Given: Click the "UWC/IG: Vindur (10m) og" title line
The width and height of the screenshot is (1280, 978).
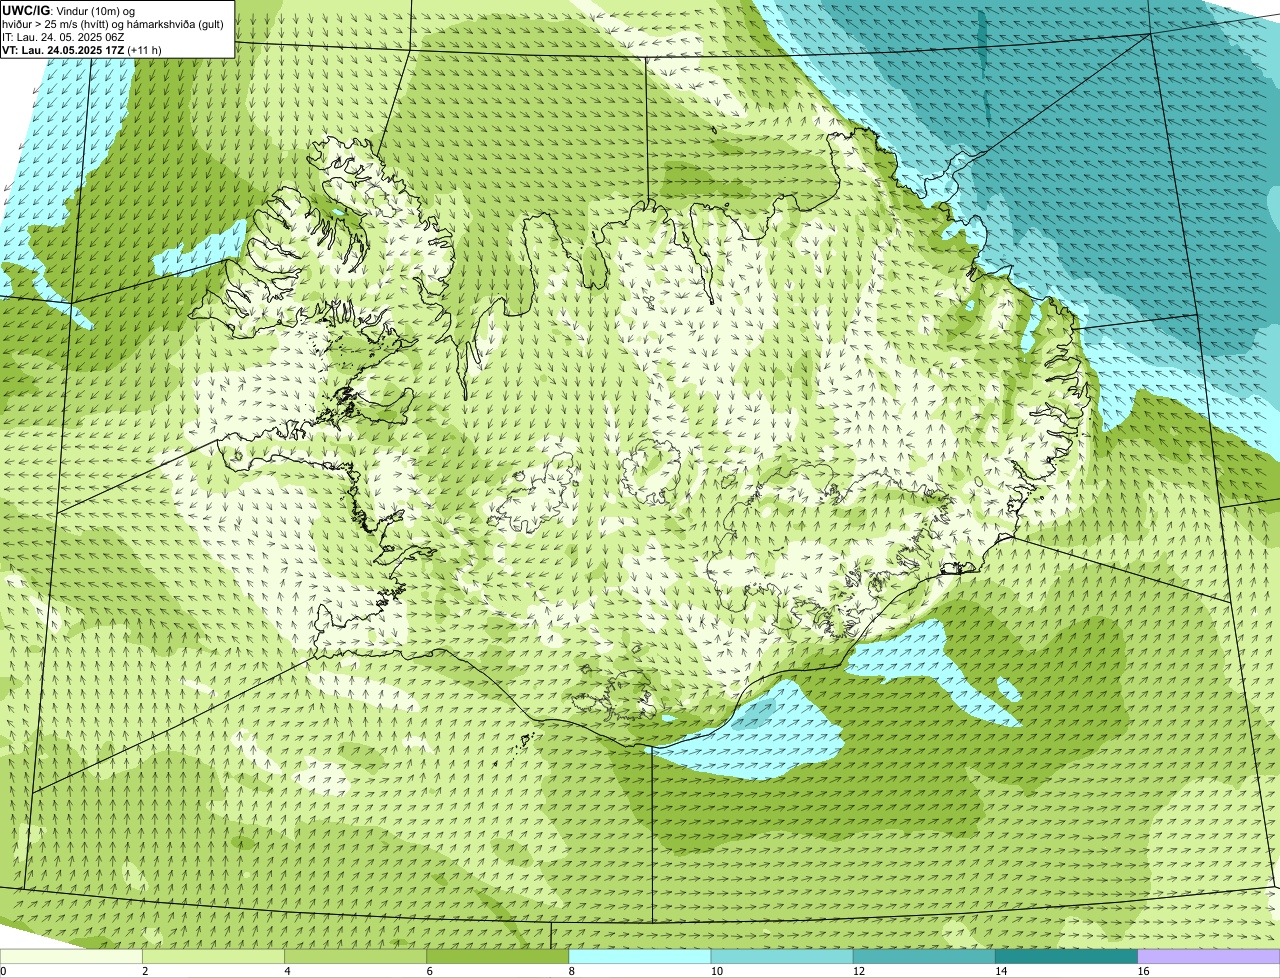Looking at the screenshot, I should [x=69, y=10].
